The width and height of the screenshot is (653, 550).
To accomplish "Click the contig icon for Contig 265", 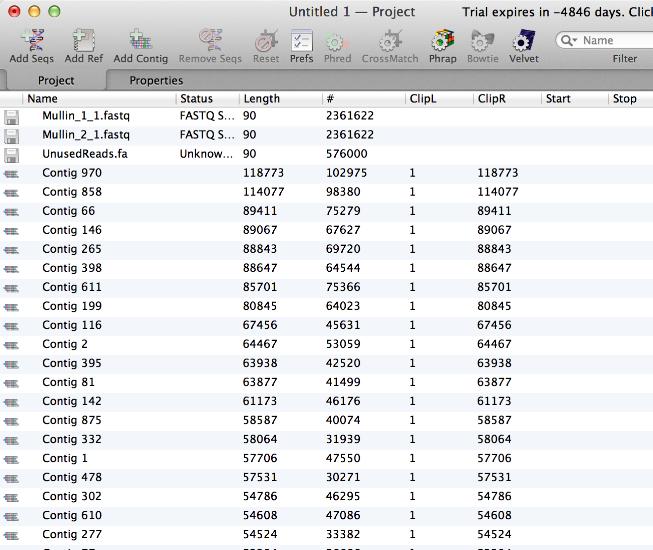I will (x=12, y=251).
